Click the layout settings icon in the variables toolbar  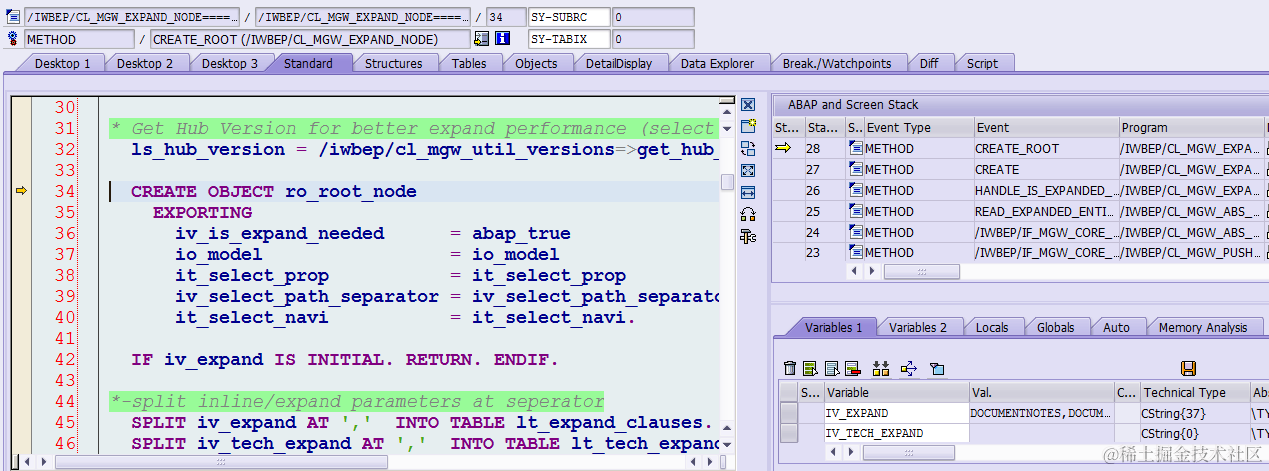(937, 369)
